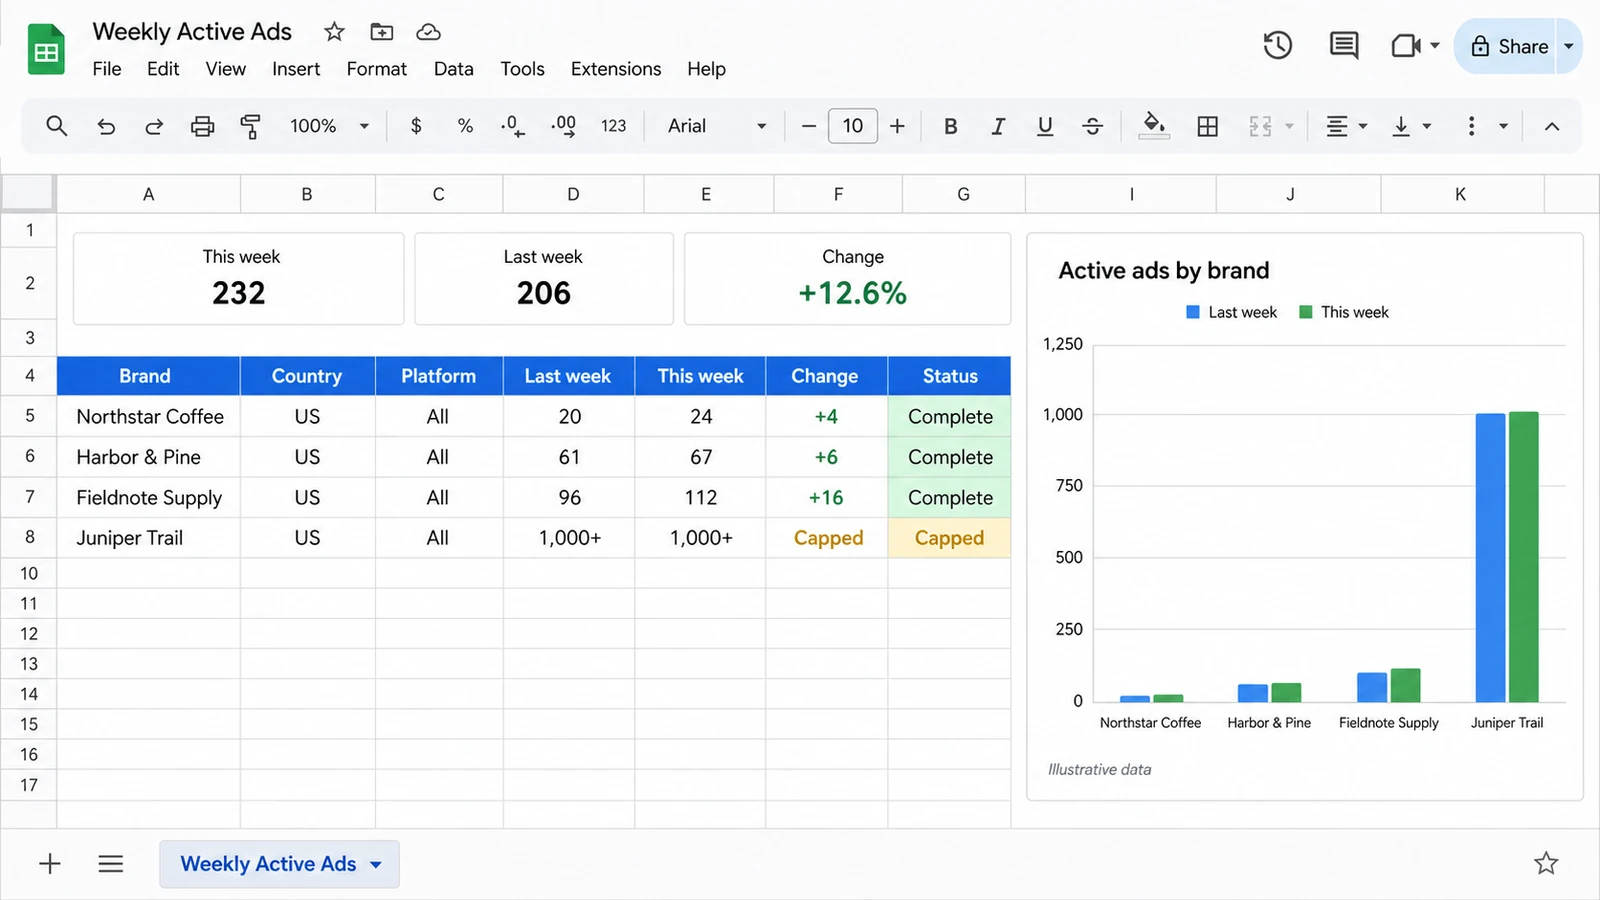Expand merge cells dropdown arrow
Image resolution: width=1600 pixels, height=900 pixels.
1289,126
